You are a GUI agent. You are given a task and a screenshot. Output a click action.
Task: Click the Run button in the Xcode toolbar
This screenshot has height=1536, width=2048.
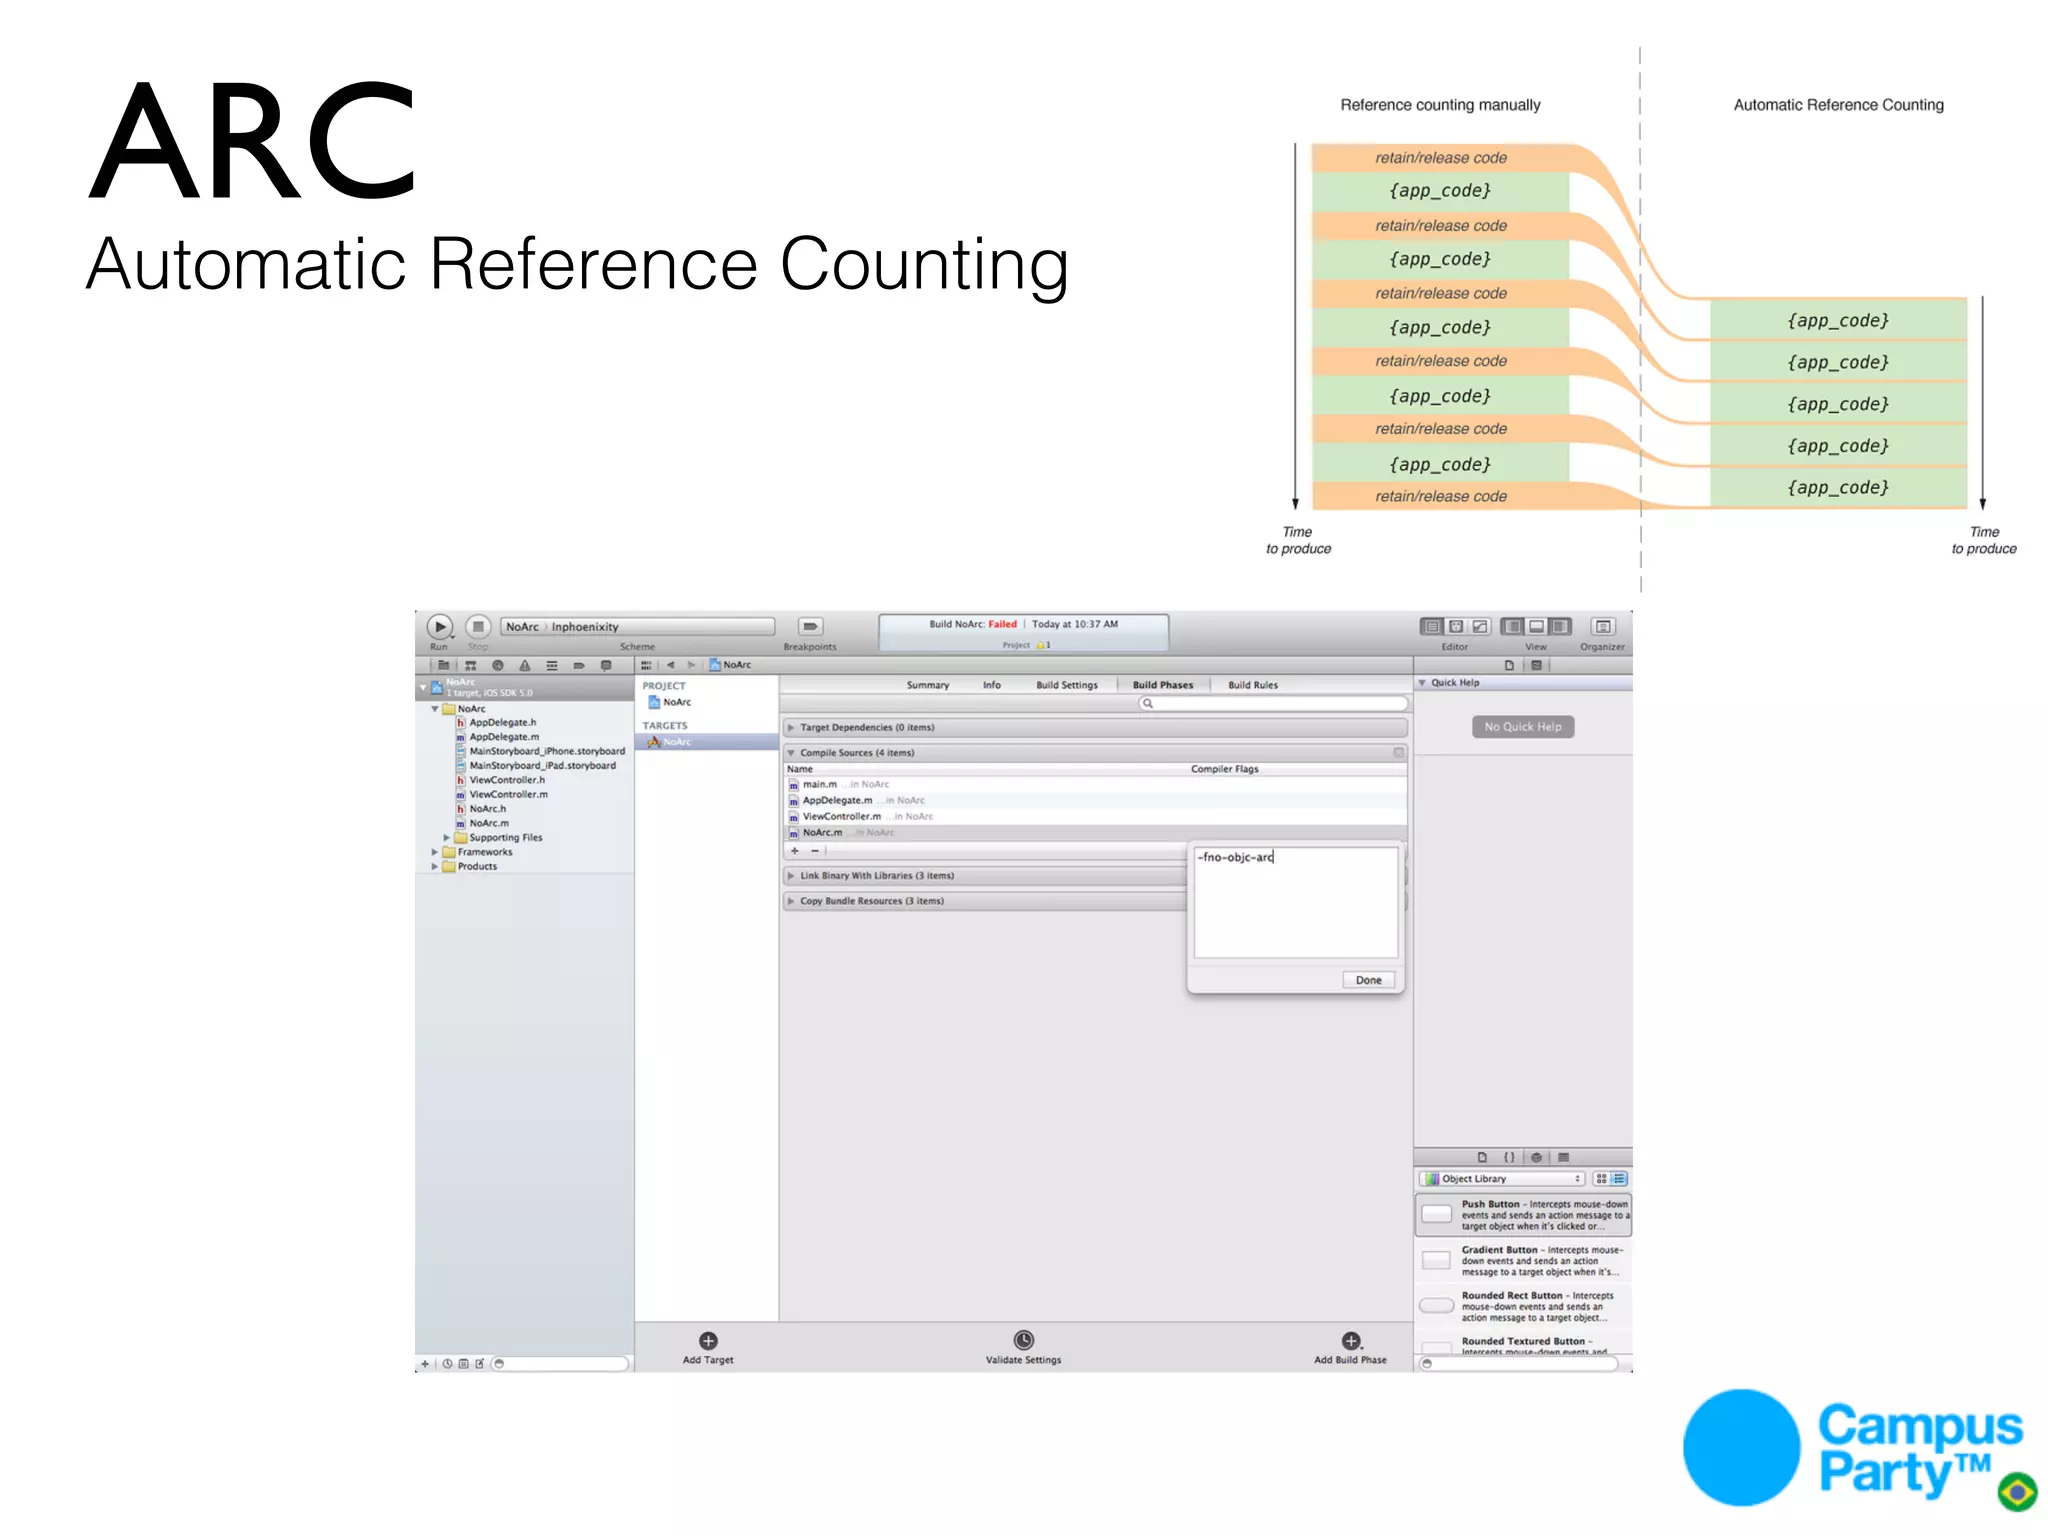click(x=440, y=627)
